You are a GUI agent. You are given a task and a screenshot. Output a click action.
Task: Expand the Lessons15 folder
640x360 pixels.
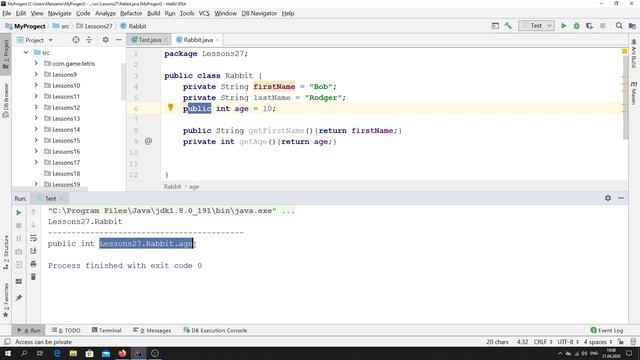click(x=36, y=140)
